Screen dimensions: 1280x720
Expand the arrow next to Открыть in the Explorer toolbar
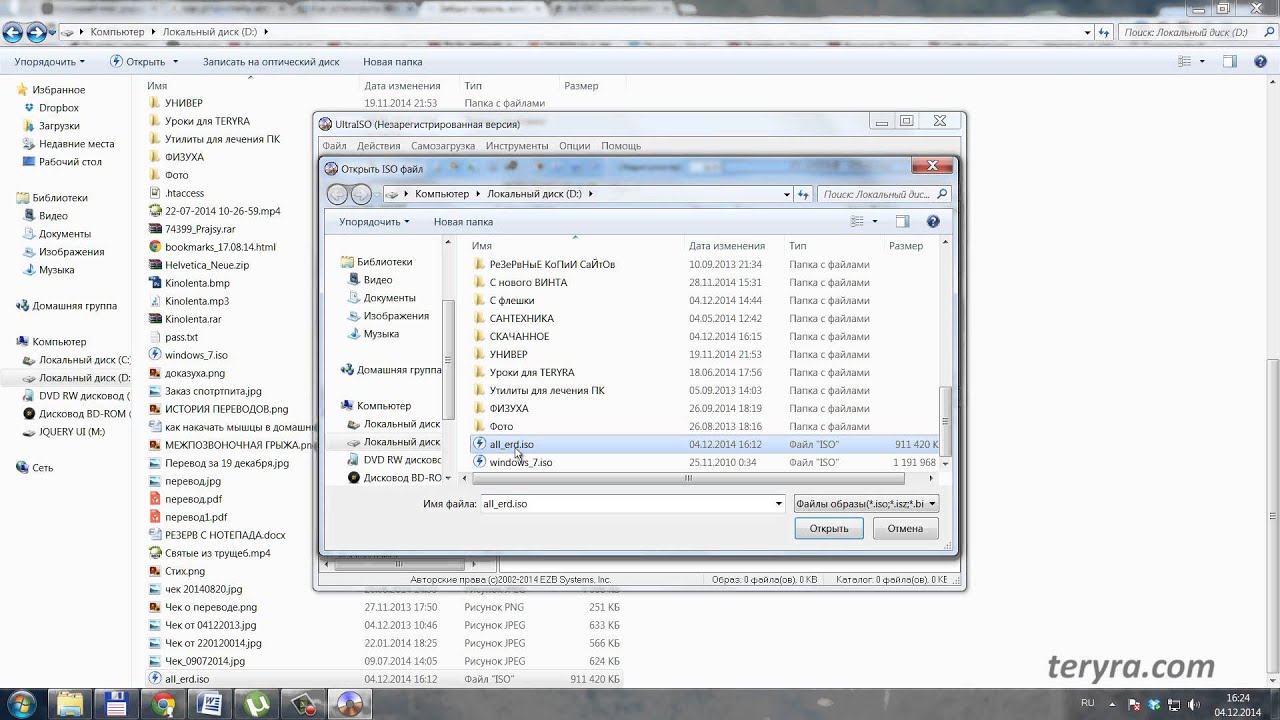coord(175,61)
